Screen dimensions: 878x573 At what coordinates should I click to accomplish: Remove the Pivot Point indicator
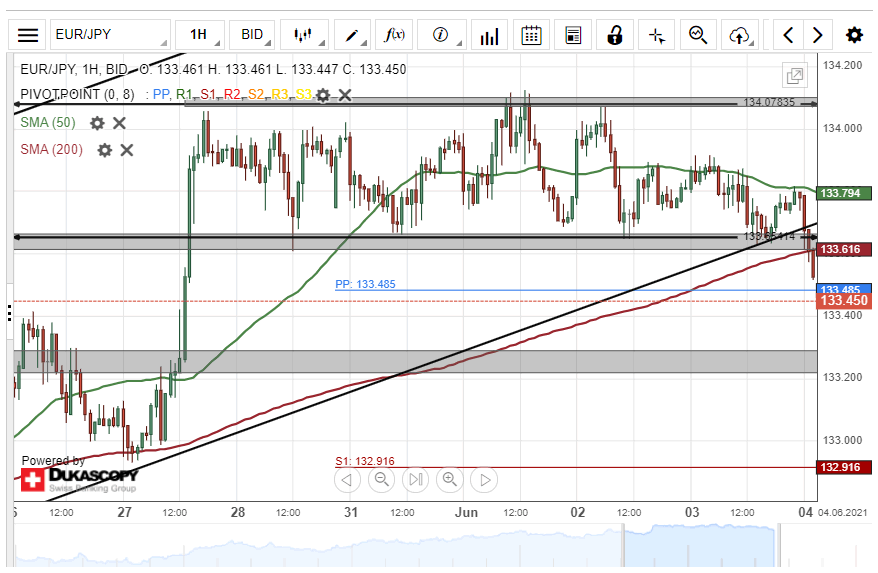coord(345,95)
